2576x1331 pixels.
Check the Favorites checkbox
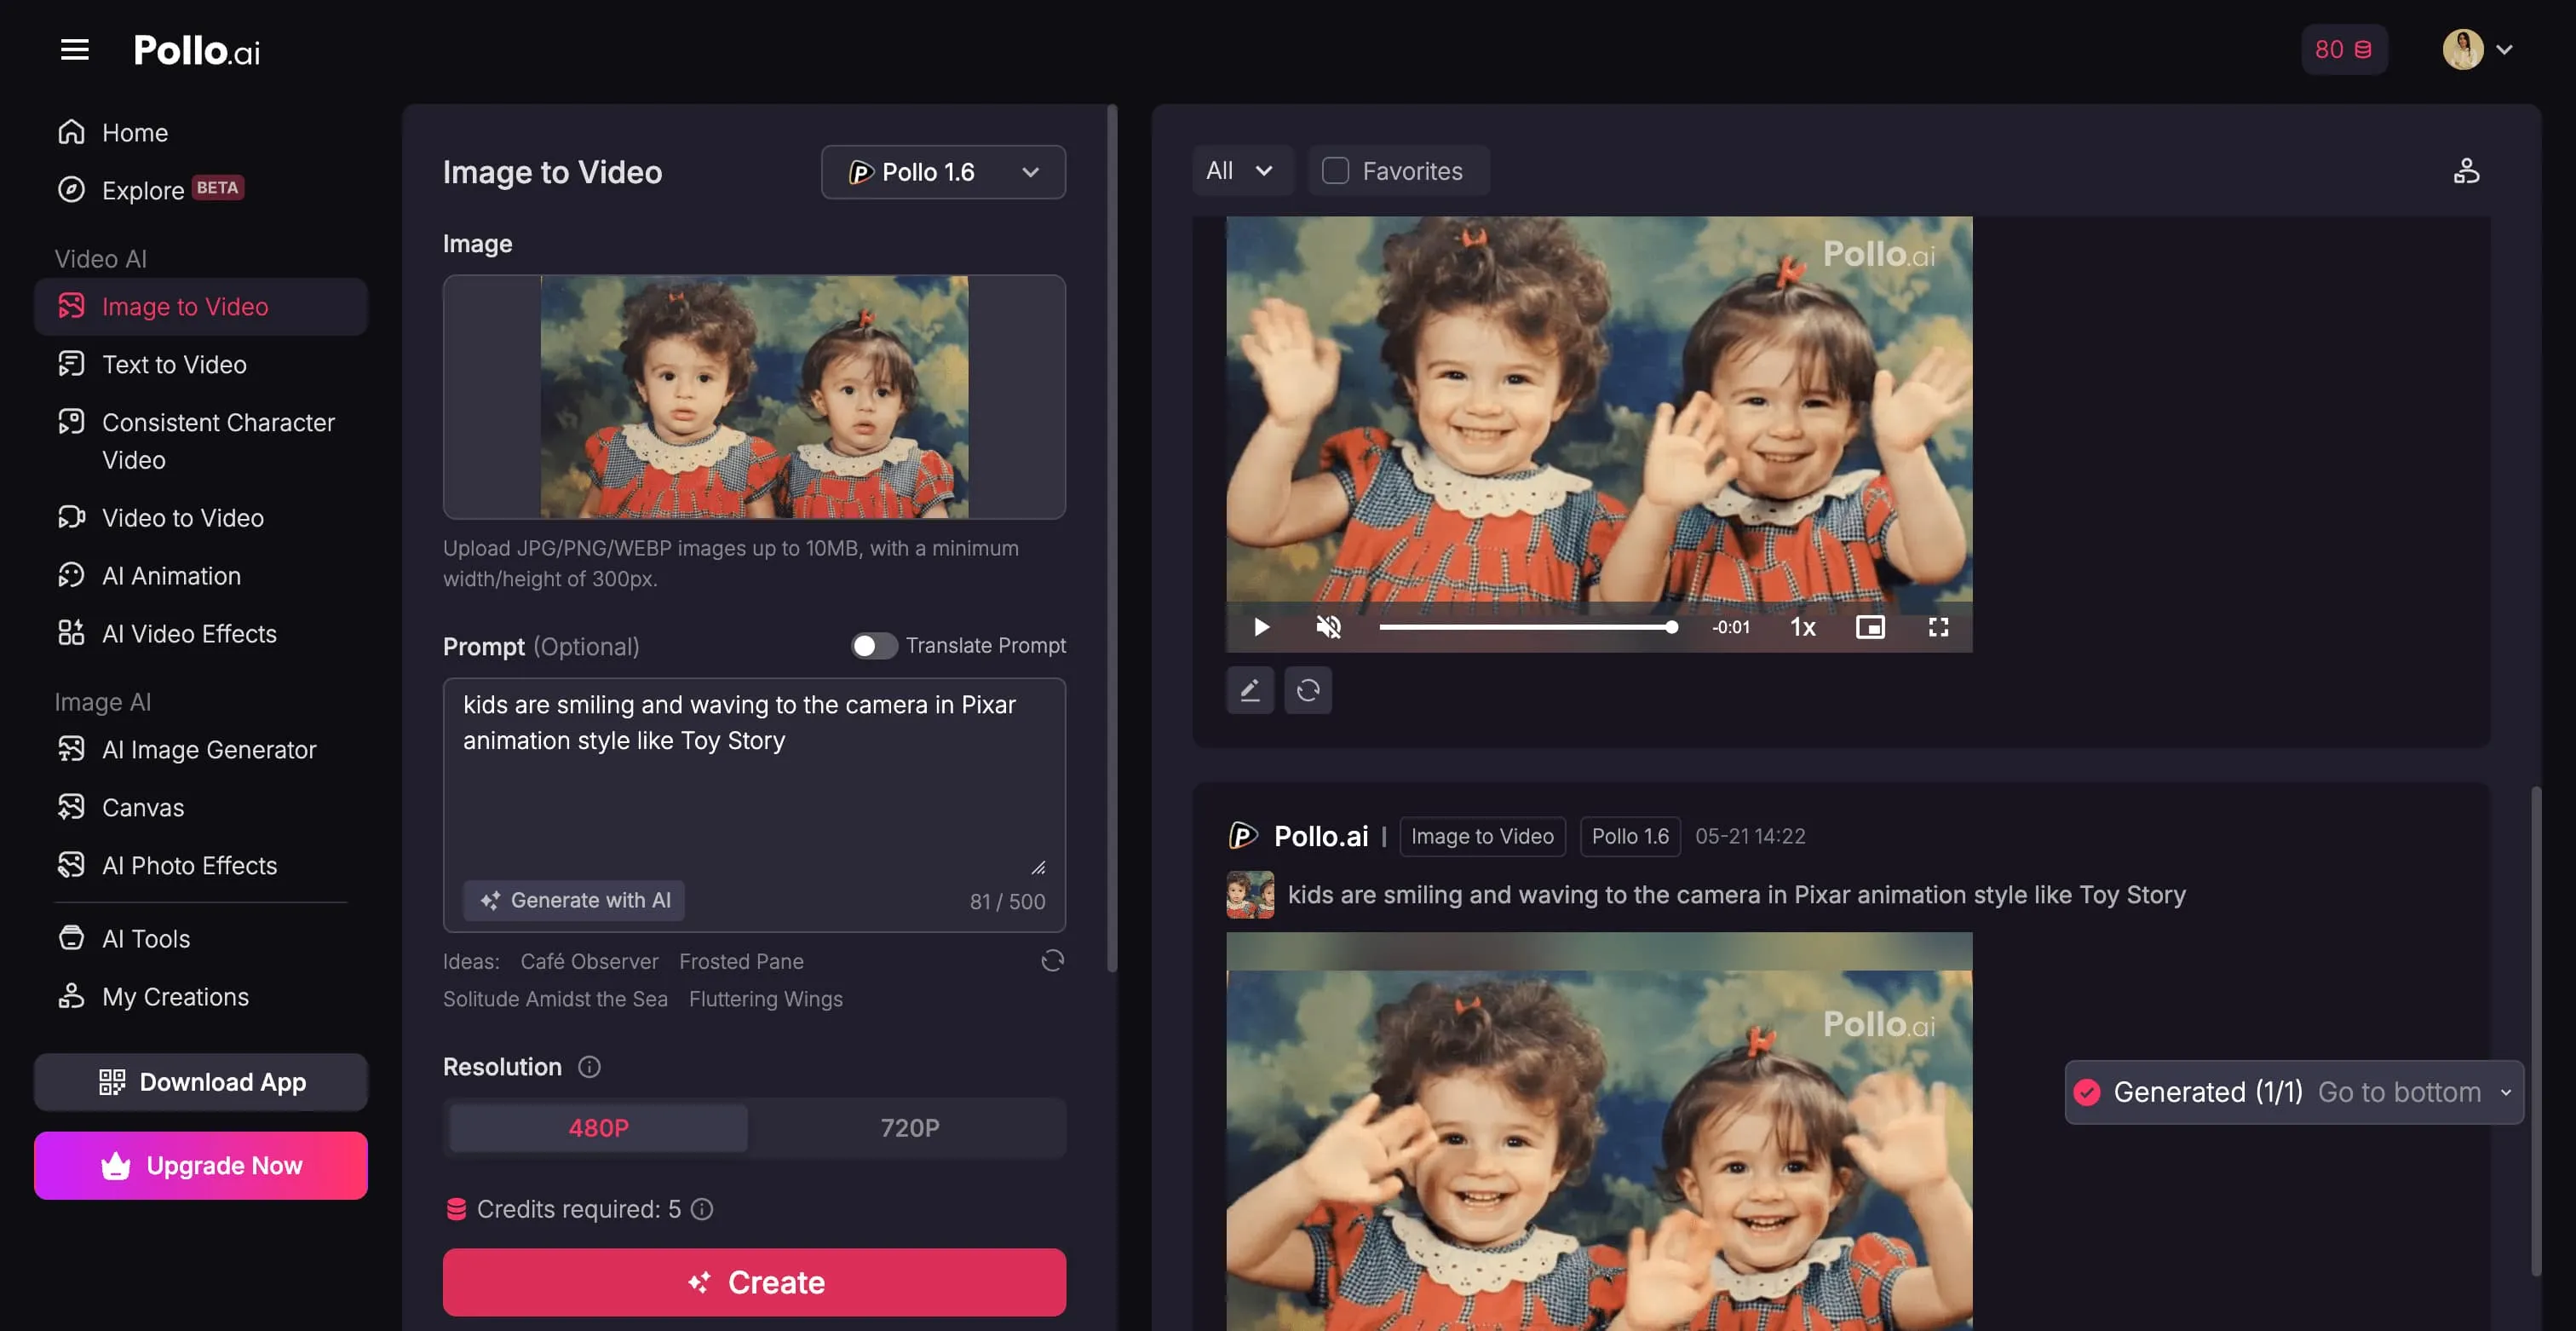click(1335, 171)
